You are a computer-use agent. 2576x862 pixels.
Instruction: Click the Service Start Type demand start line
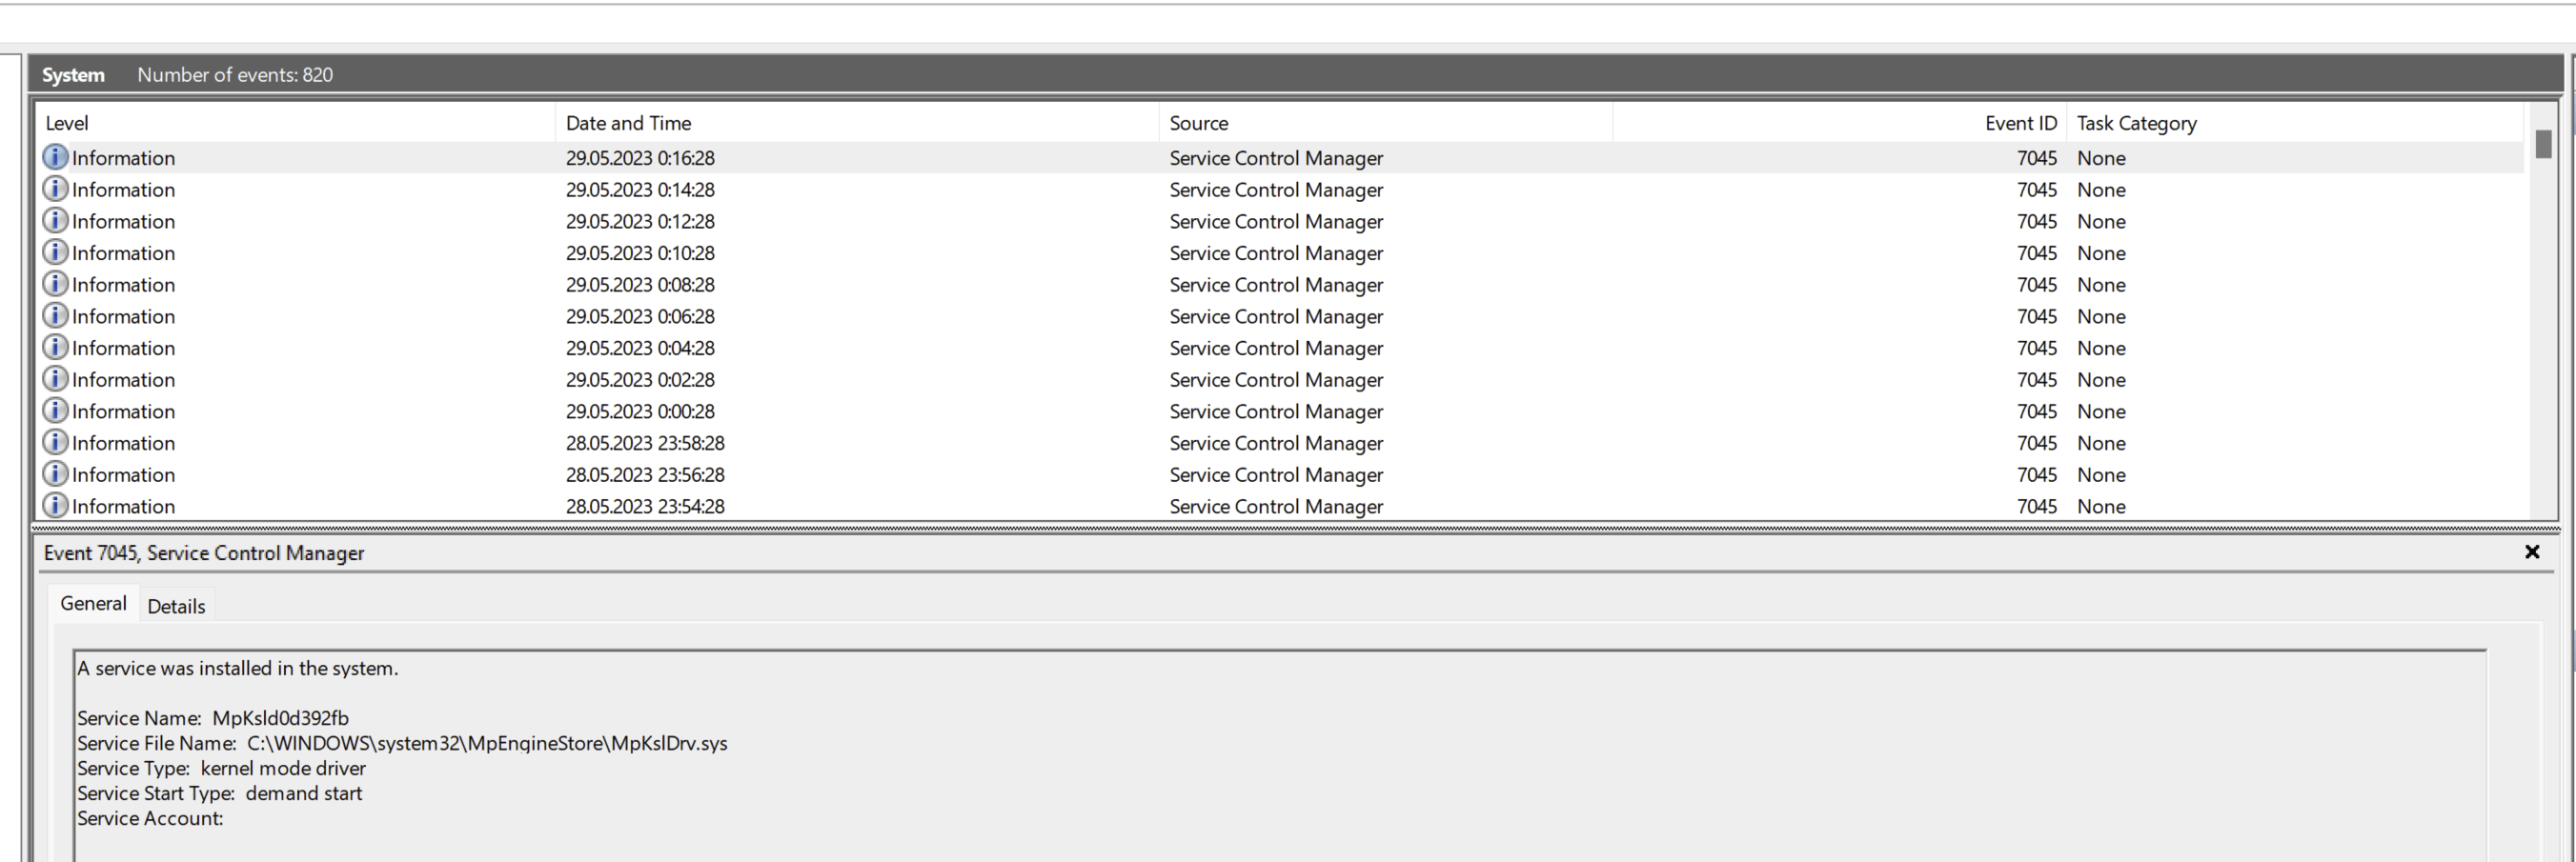(219, 793)
